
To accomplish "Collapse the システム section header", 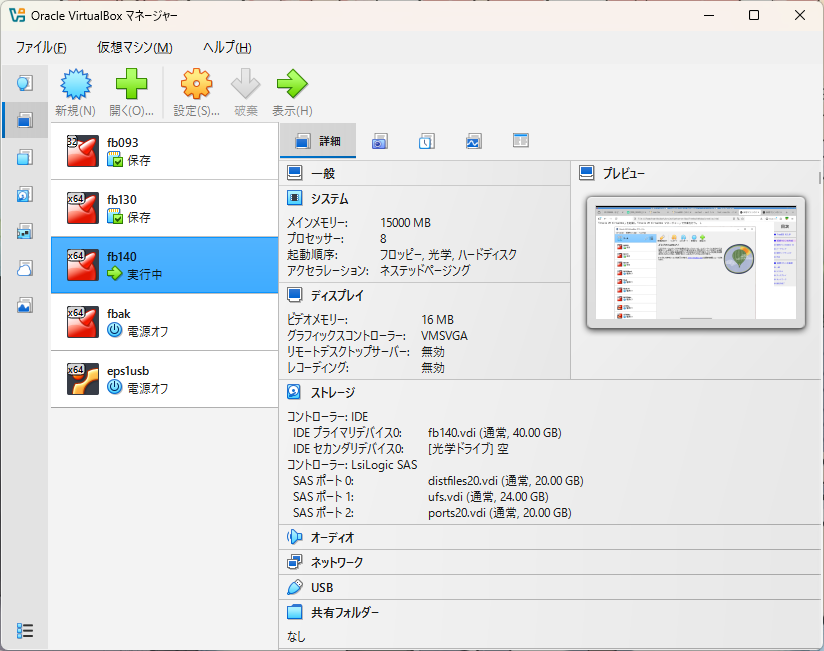I will pos(425,199).
